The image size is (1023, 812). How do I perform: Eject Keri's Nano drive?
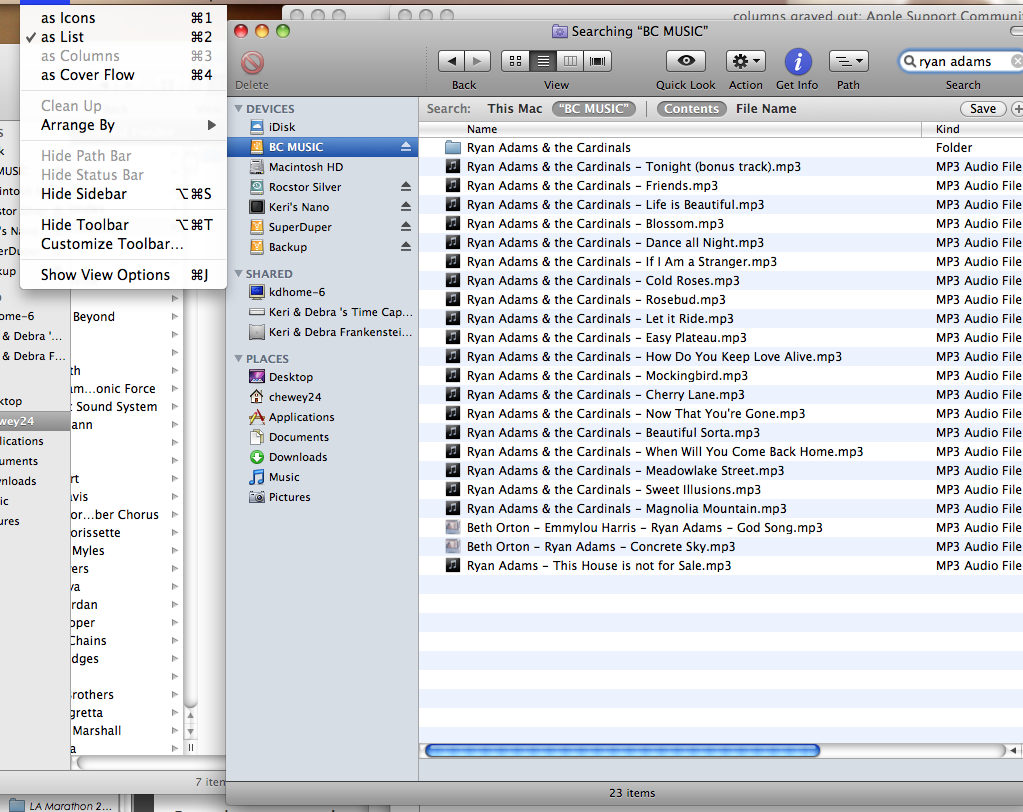(x=405, y=204)
